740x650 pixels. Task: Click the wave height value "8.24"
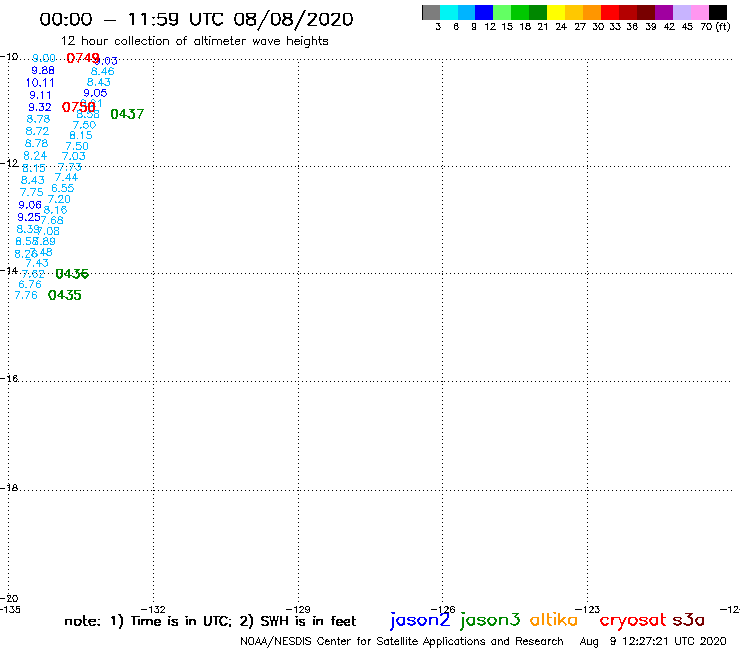(x=35, y=156)
